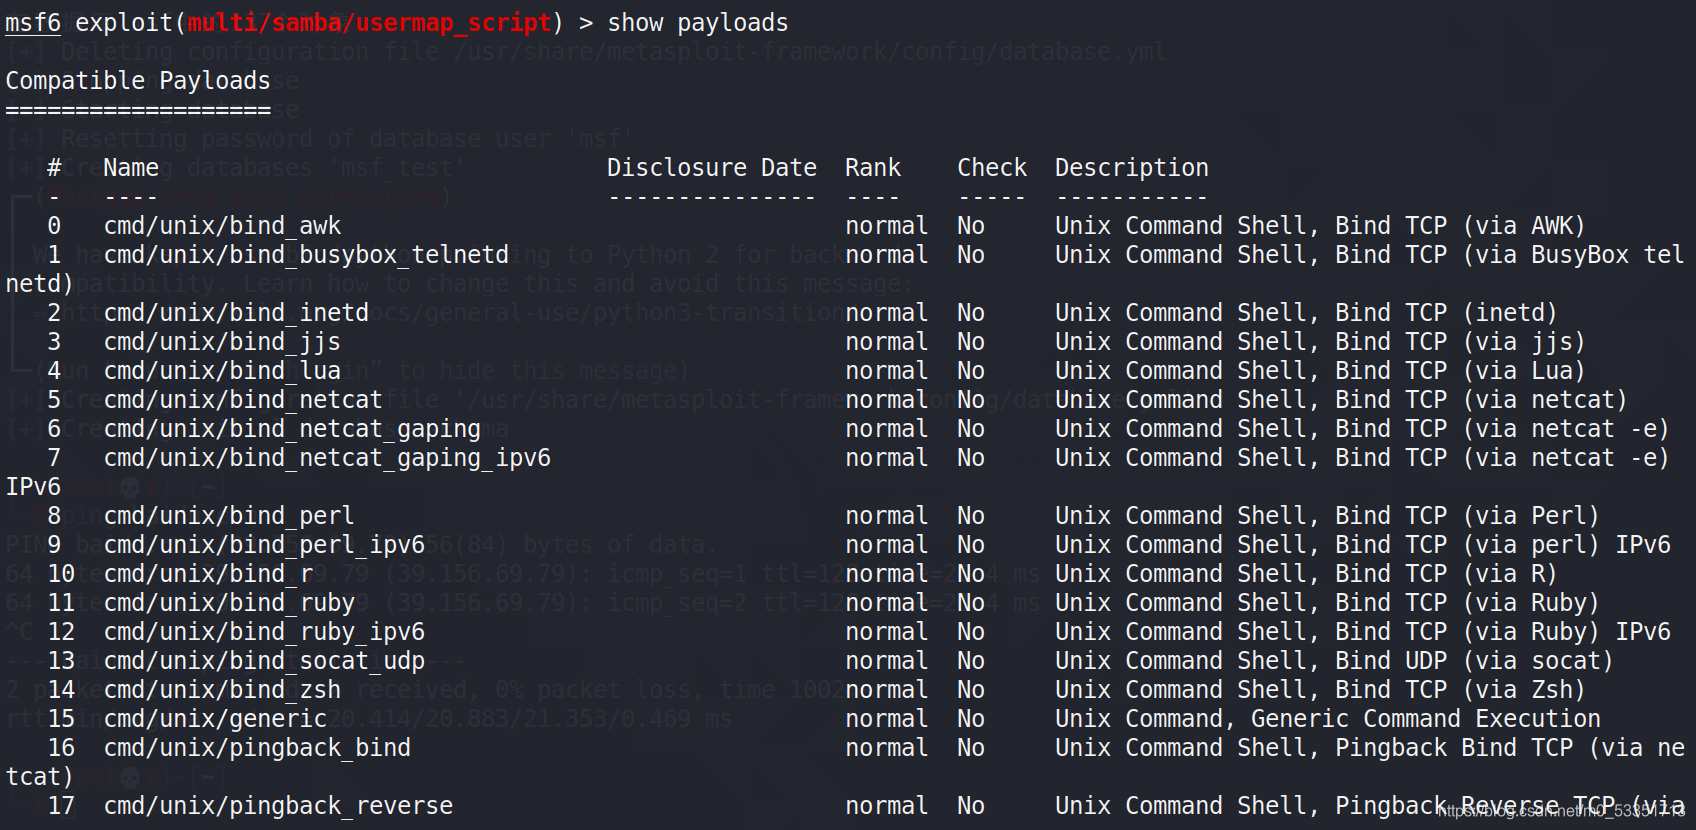Click description 'Bind TCP (via Lua)'
Image resolution: width=1696 pixels, height=830 pixels.
point(1460,371)
